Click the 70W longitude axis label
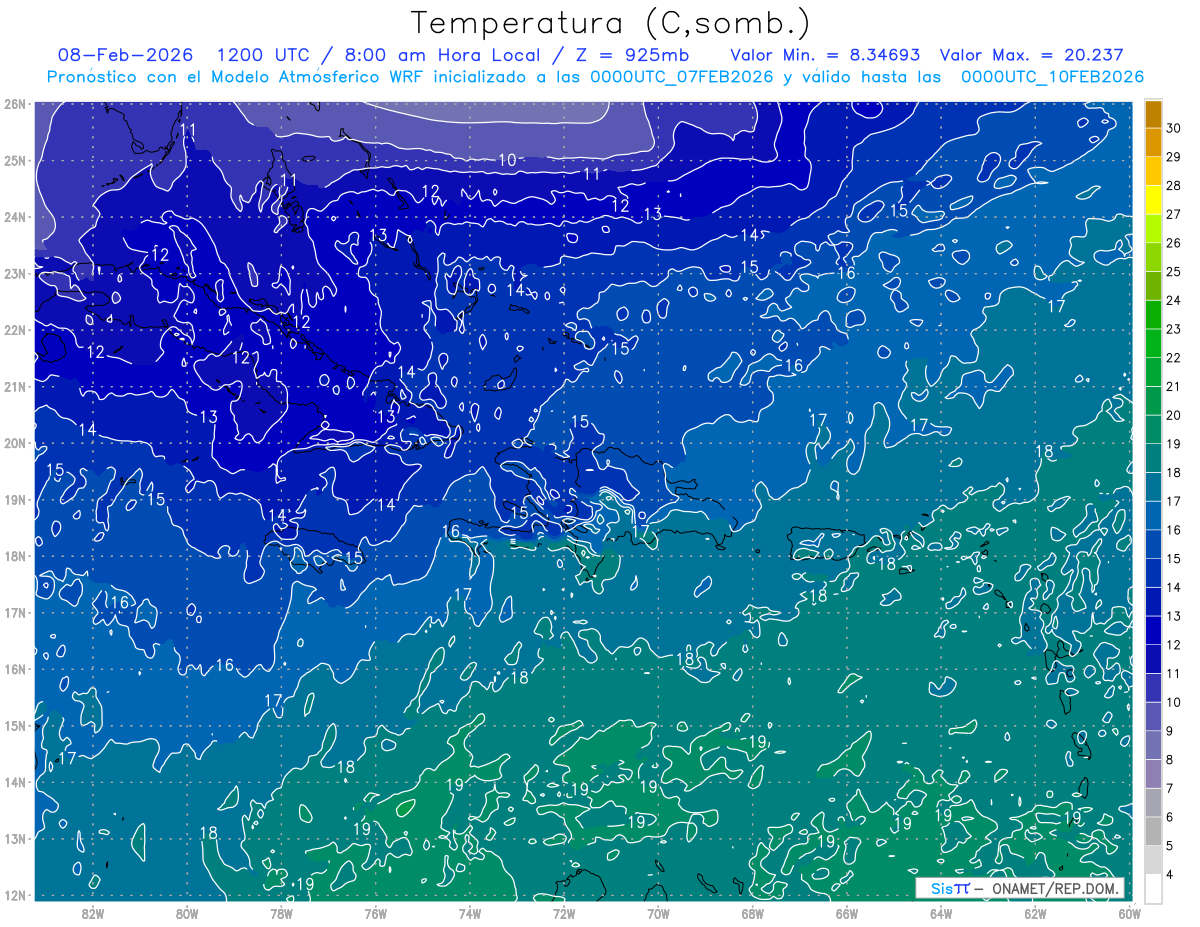Viewport: 1200px width, 927px height. (657, 913)
